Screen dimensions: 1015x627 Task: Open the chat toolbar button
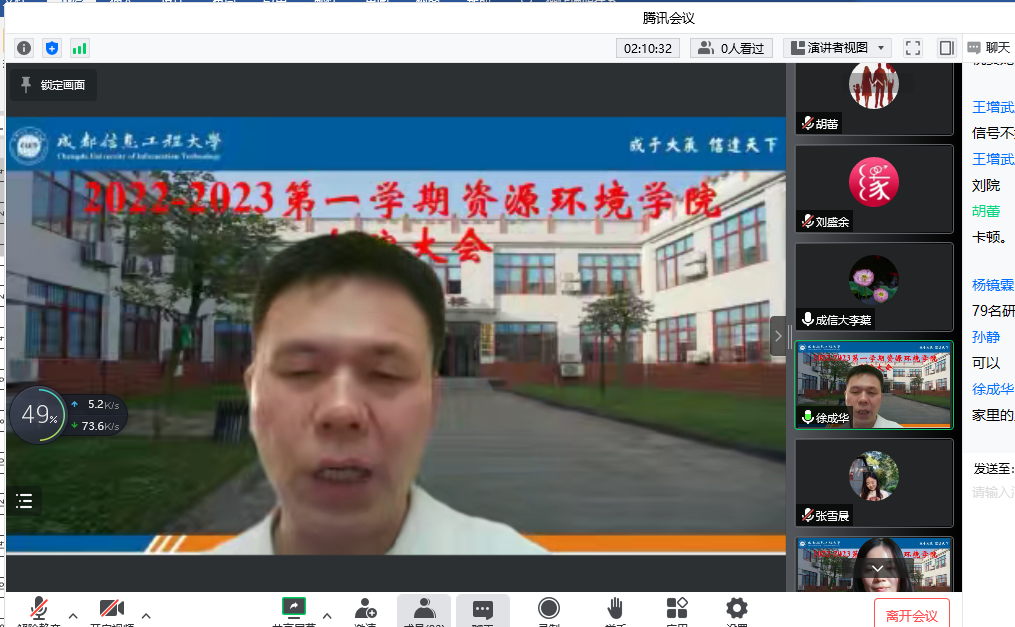(482, 609)
